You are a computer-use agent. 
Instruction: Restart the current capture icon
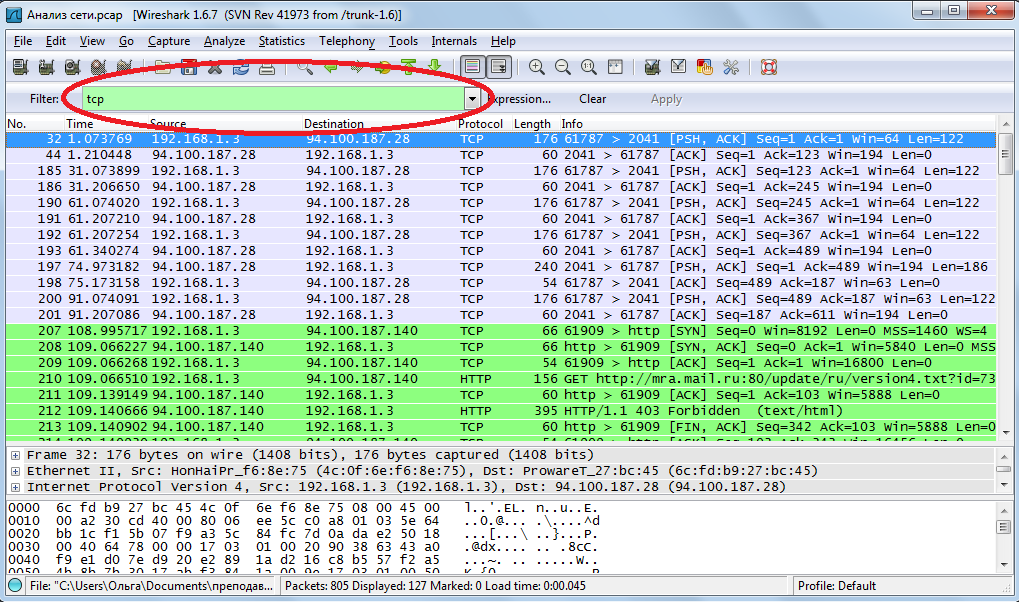pyautogui.click(x=124, y=67)
